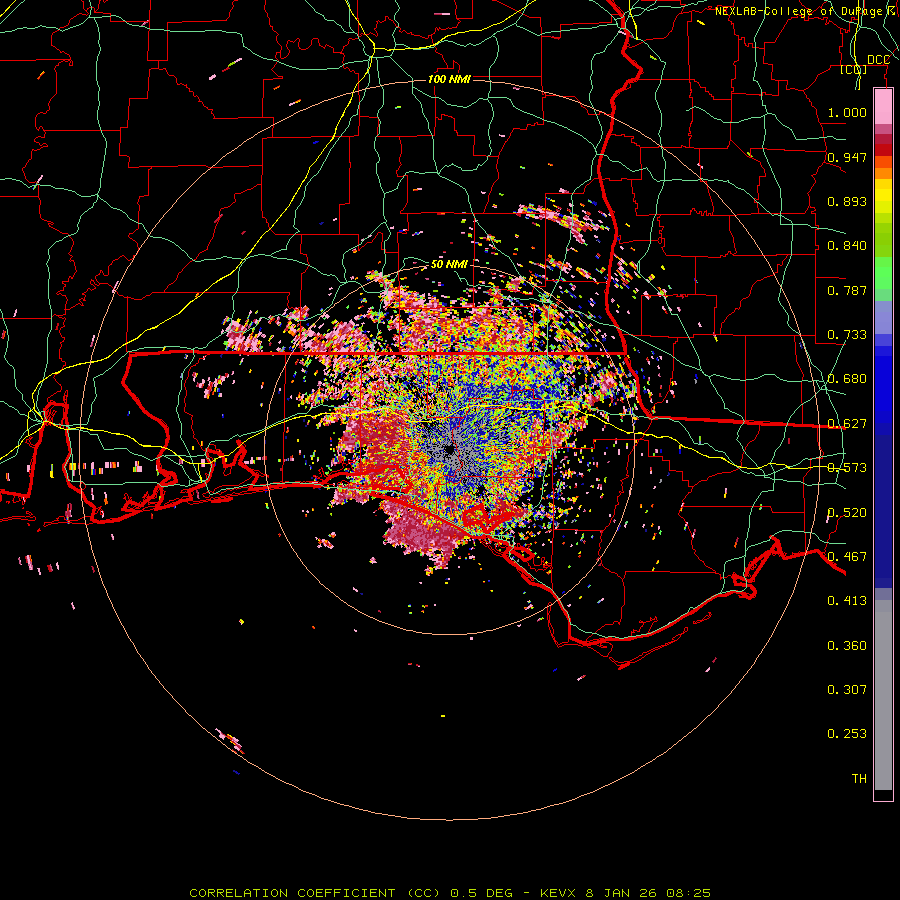Image resolution: width=900 pixels, height=900 pixels.
Task: Select the 0.253 scale value
Action: (x=847, y=734)
